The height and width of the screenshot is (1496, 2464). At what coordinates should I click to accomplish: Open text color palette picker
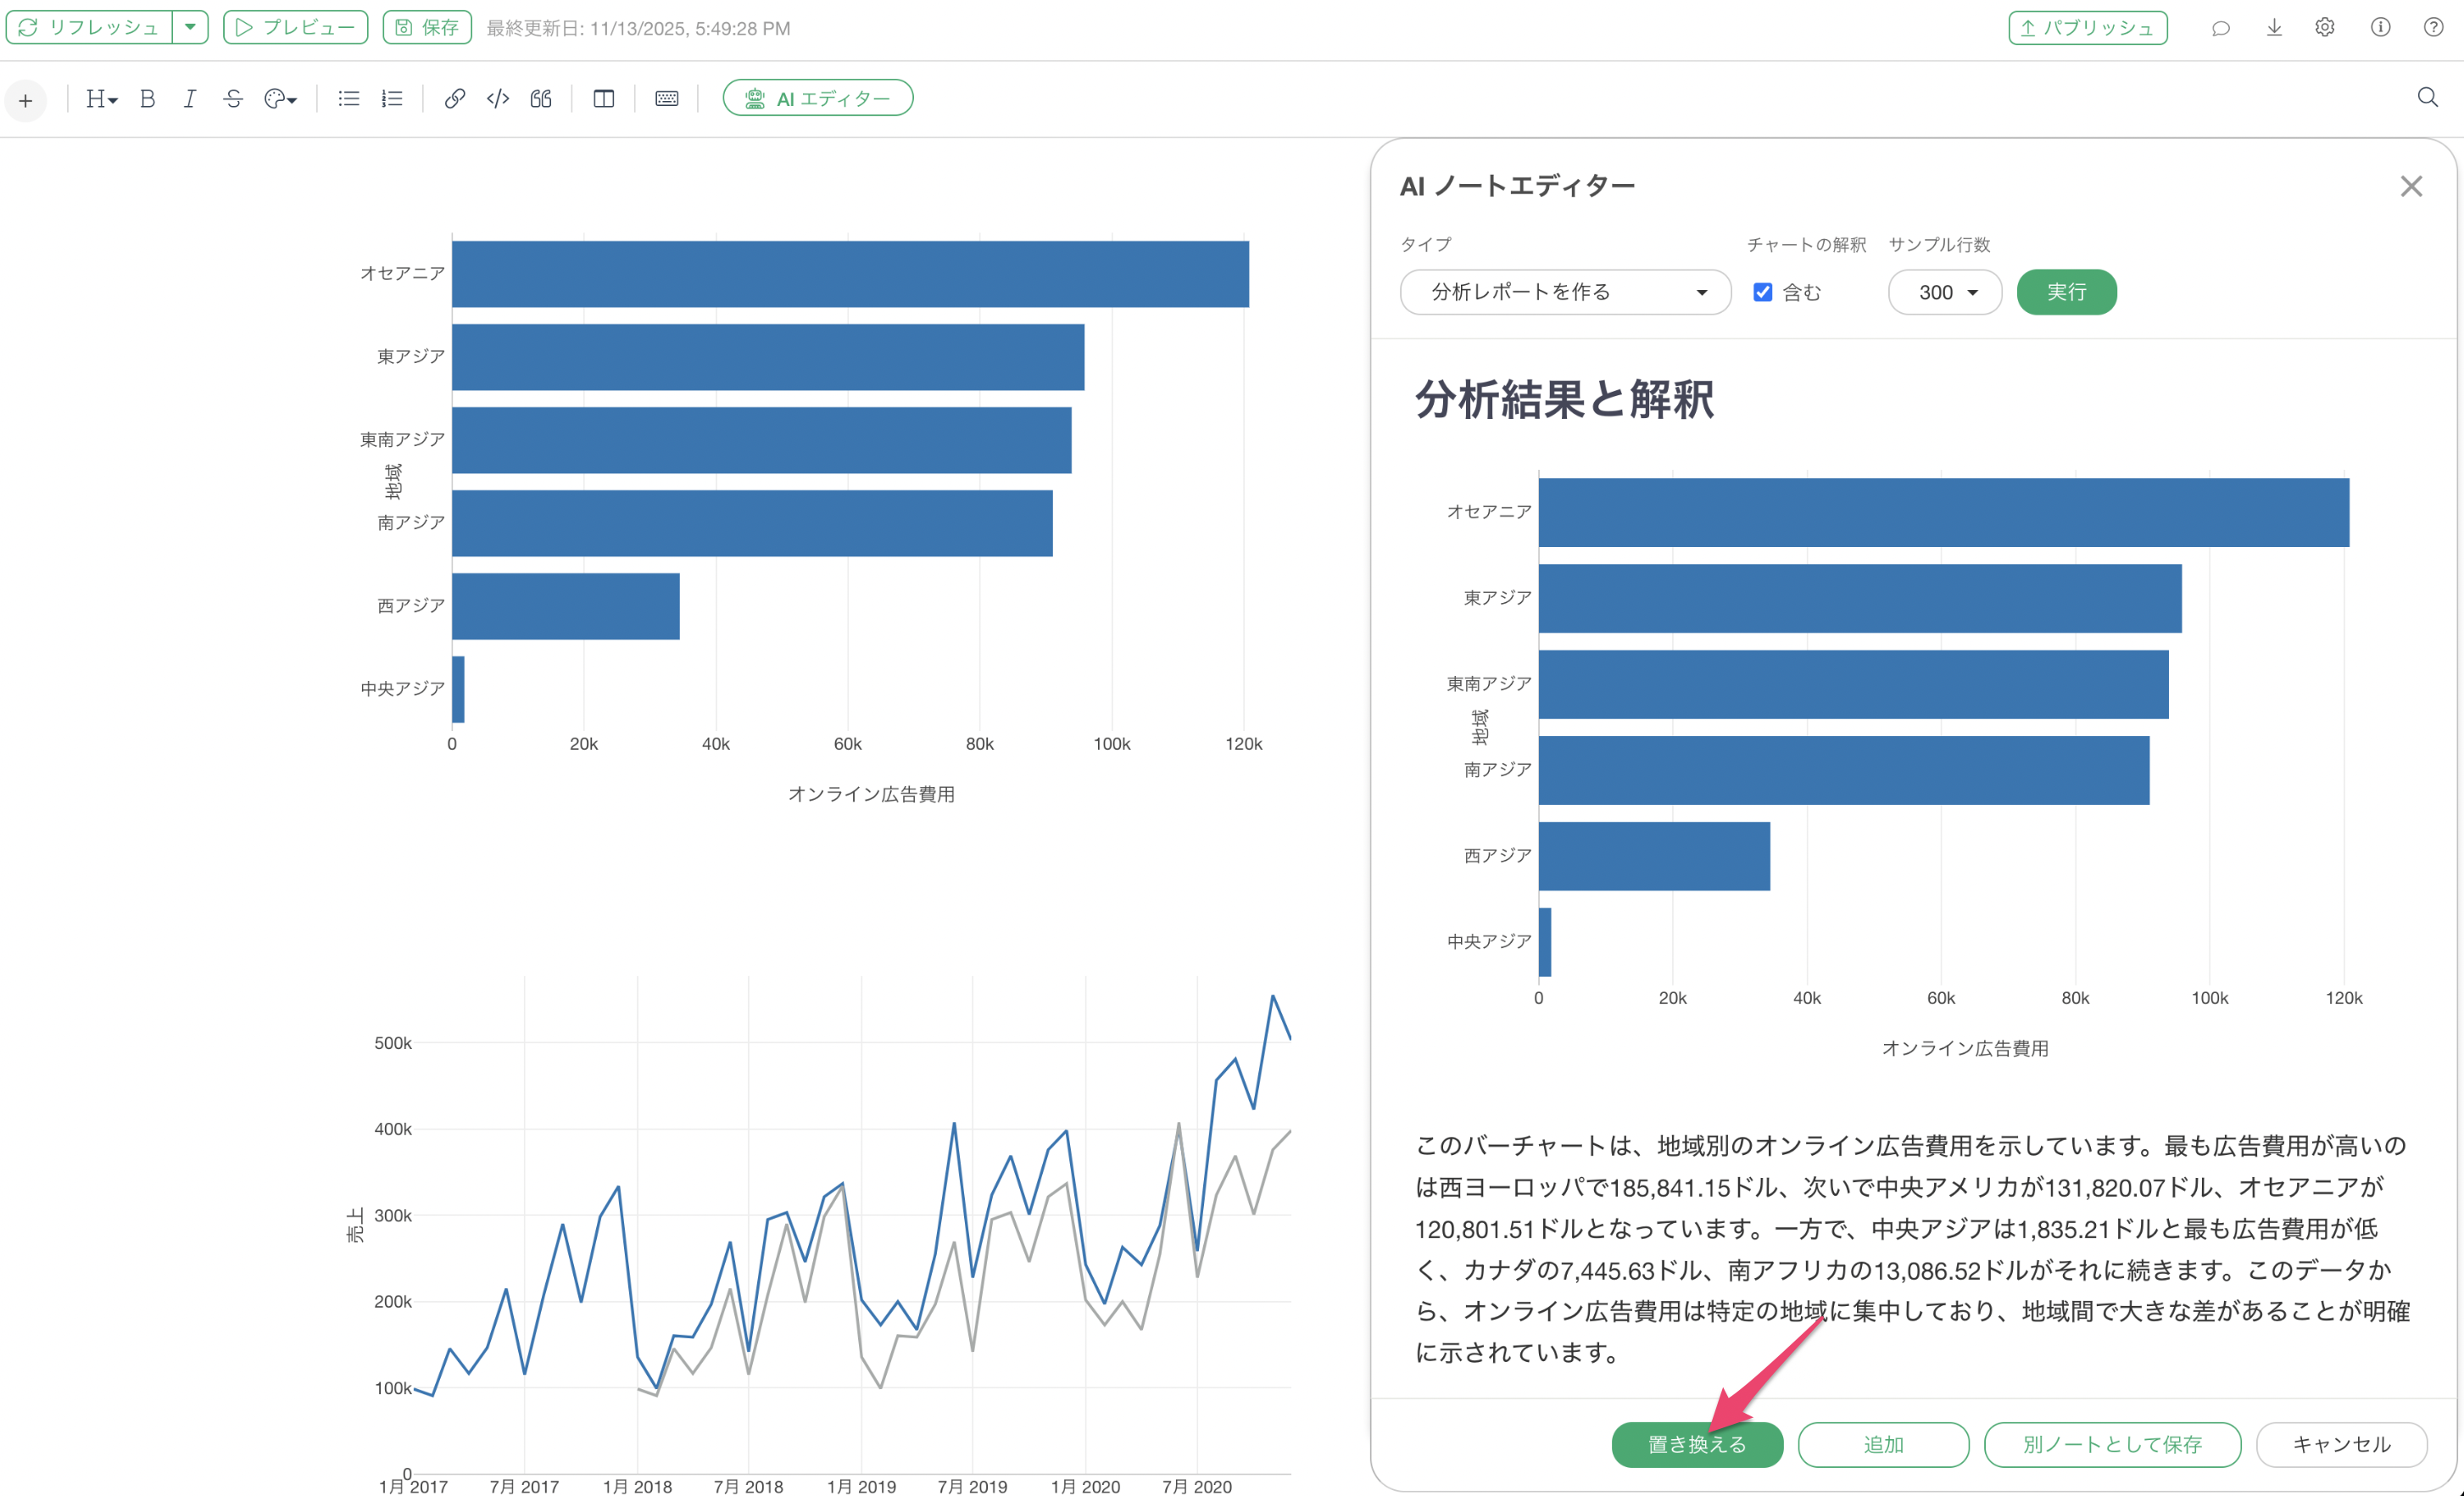[280, 98]
